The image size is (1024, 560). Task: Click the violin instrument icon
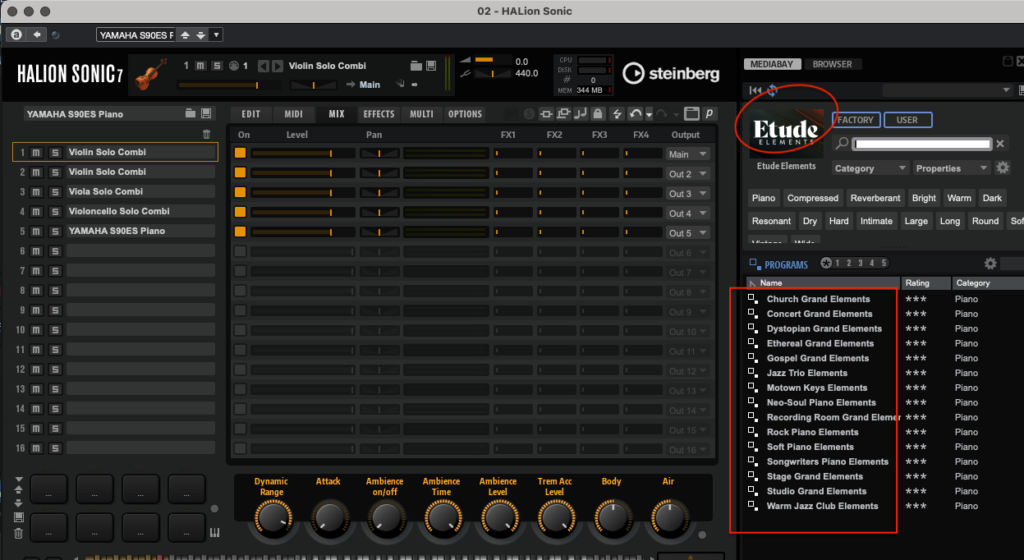coord(152,74)
